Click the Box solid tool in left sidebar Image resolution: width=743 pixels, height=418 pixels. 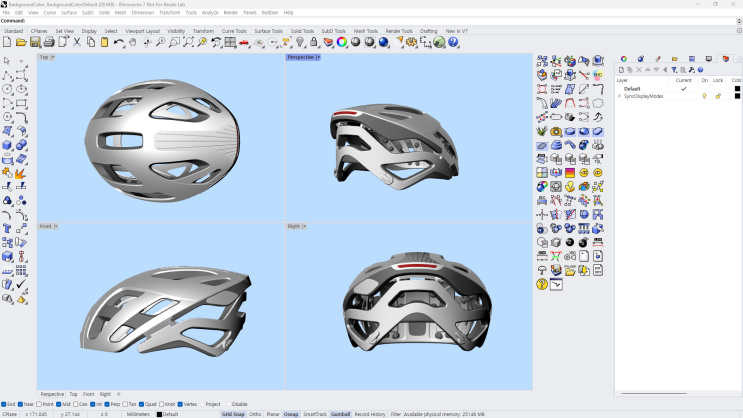pos(7,145)
